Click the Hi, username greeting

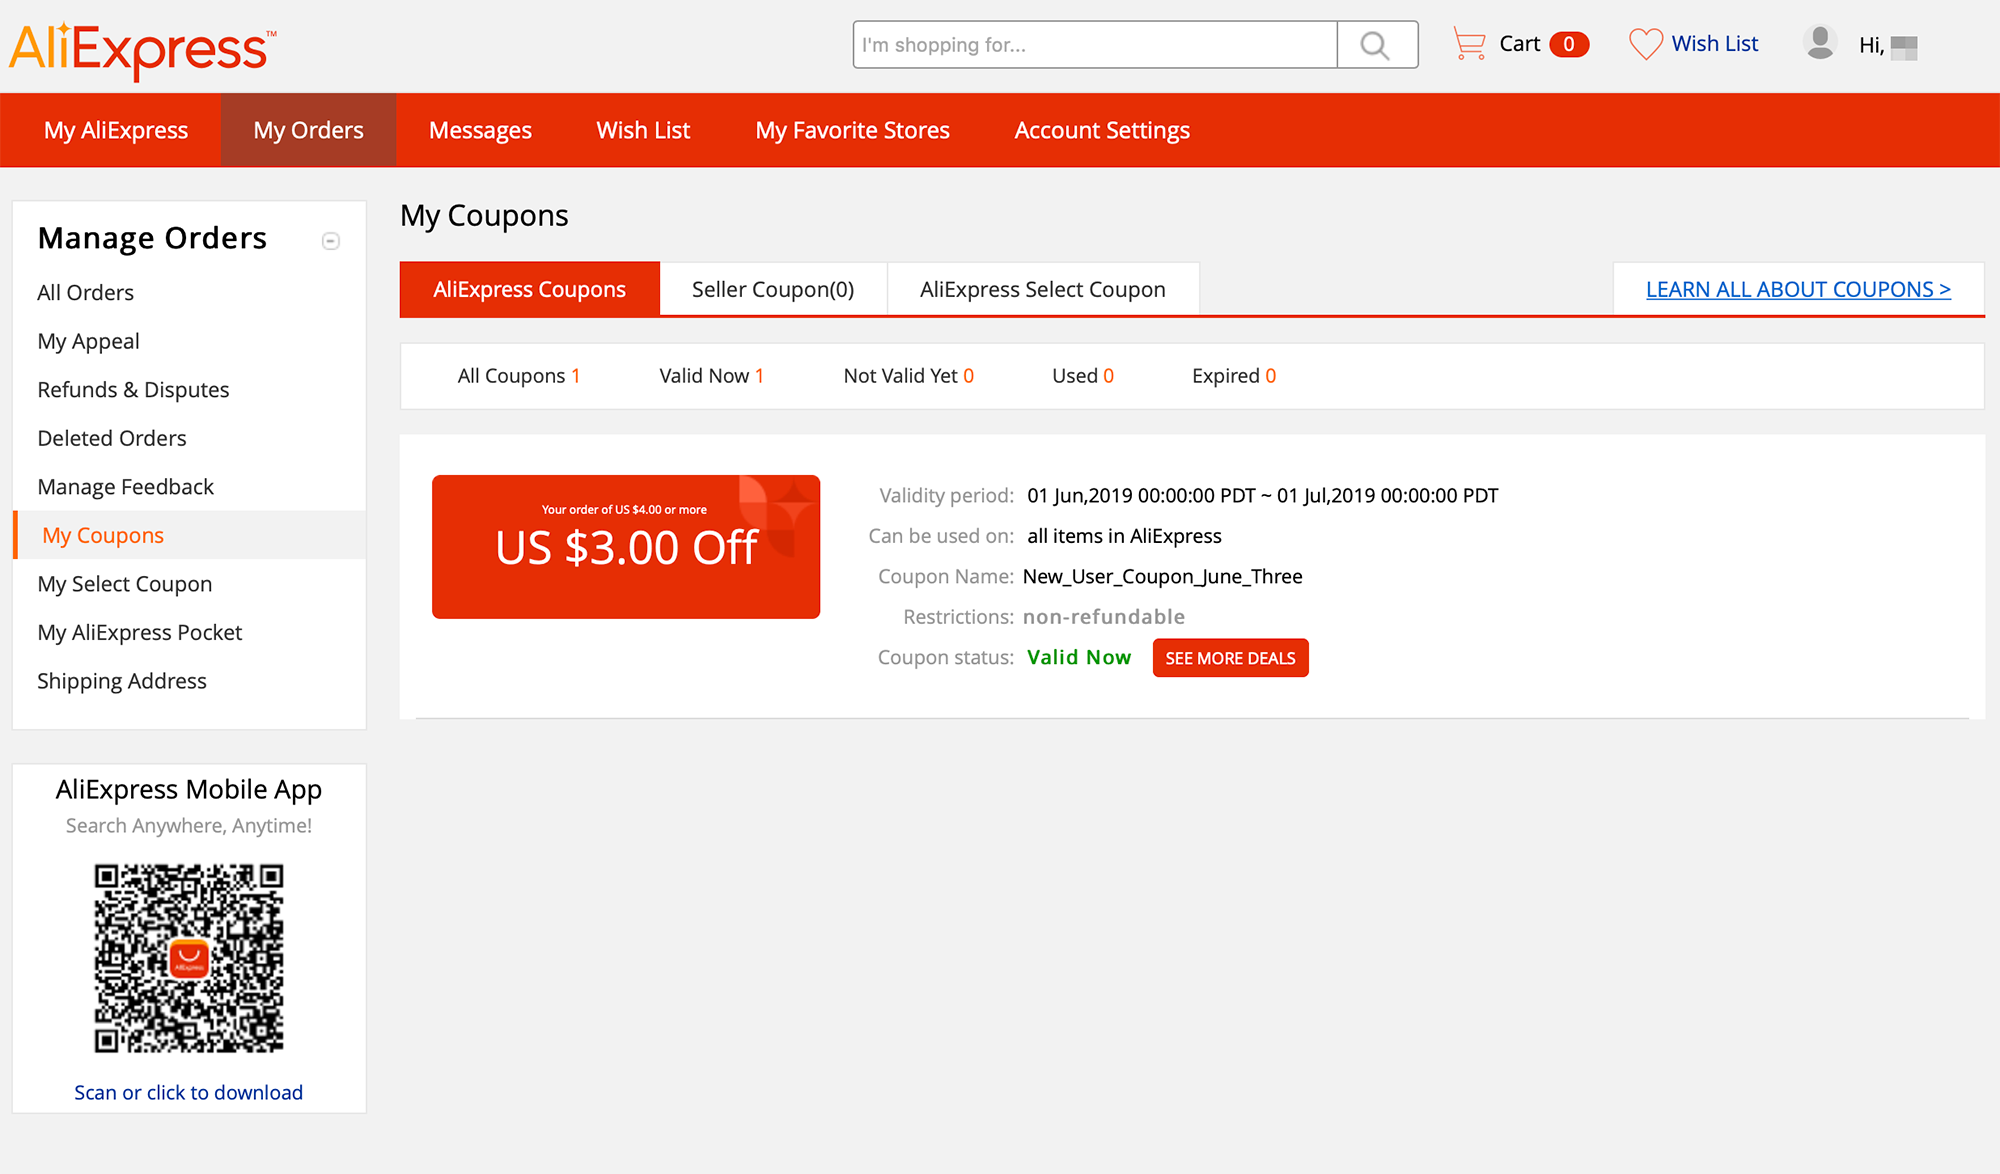pyautogui.click(x=1888, y=46)
